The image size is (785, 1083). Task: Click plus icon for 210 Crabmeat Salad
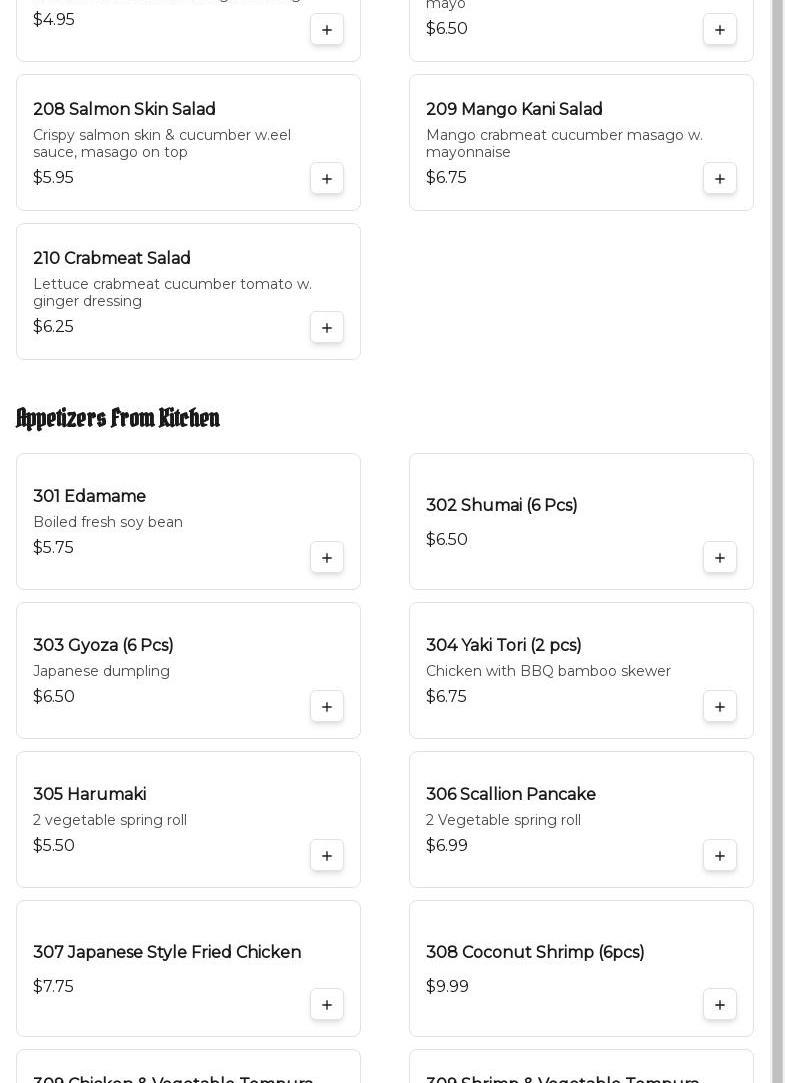tap(327, 328)
